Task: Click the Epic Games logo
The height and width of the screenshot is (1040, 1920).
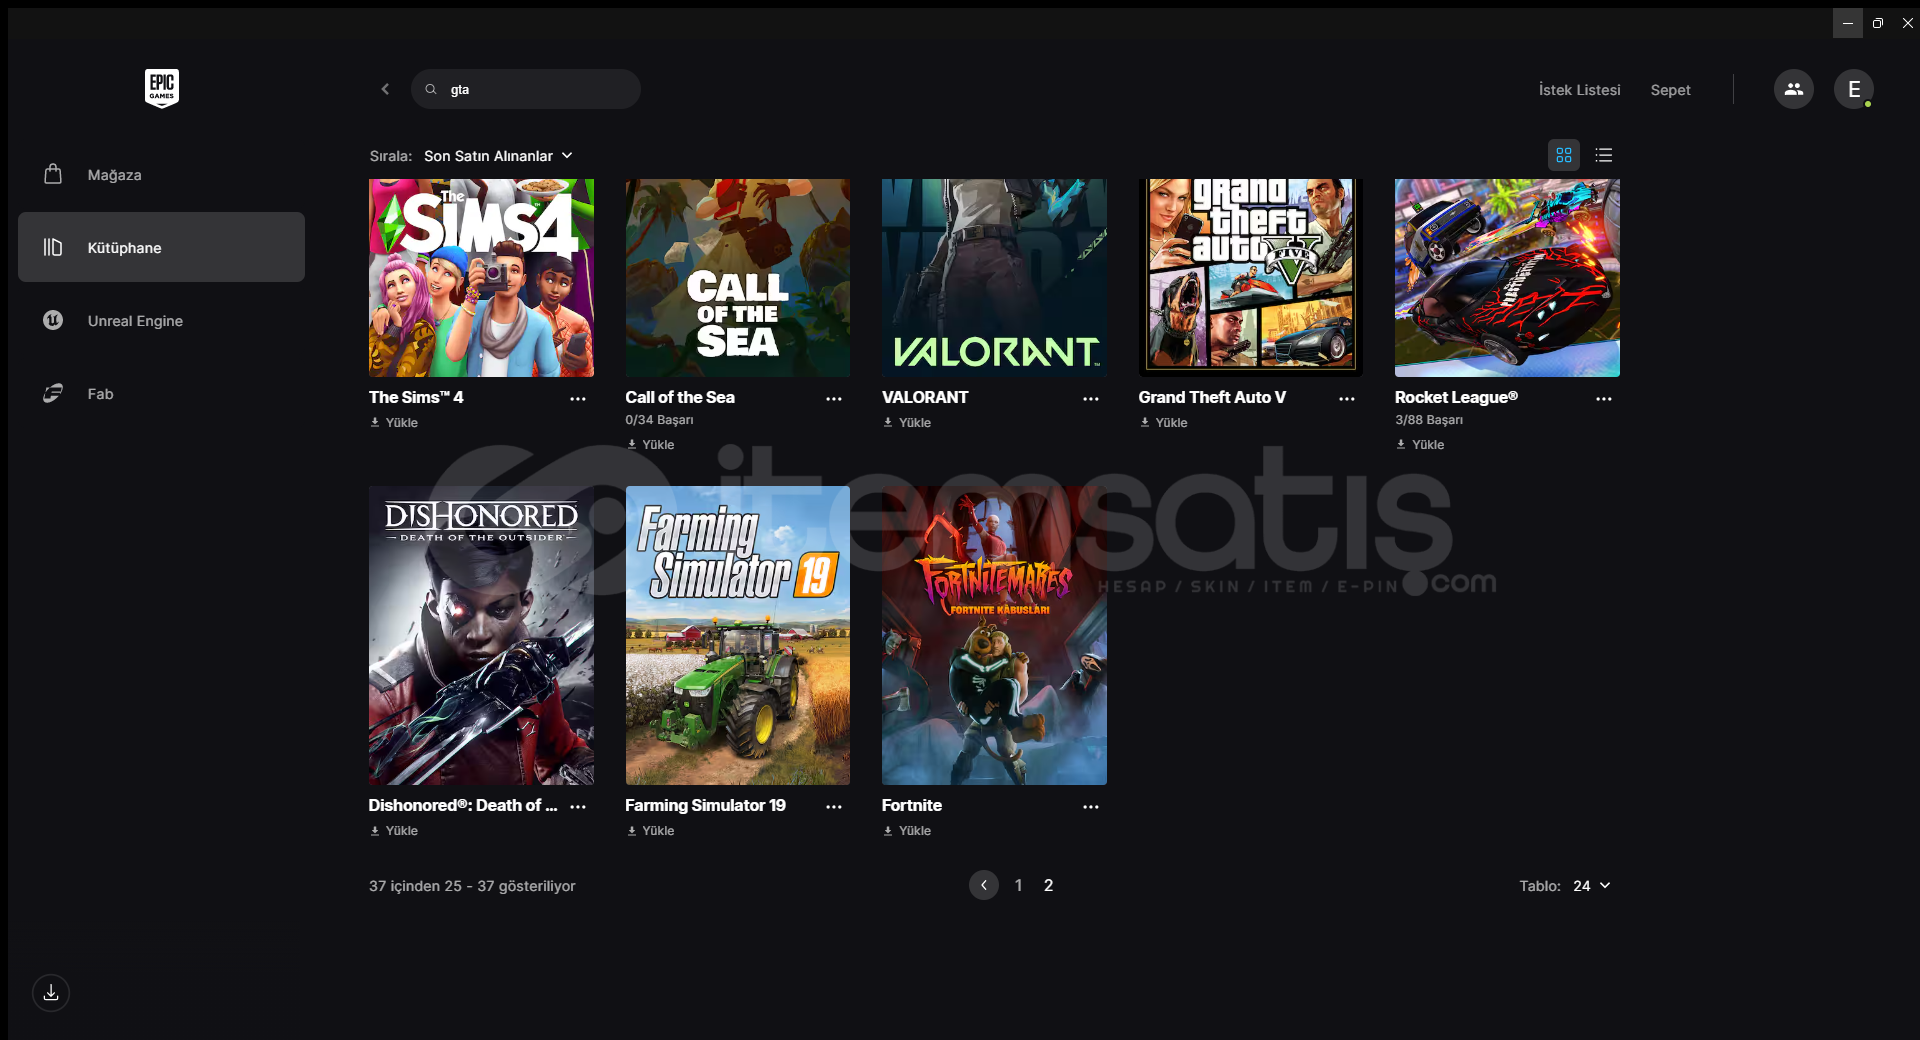Action: [x=161, y=88]
